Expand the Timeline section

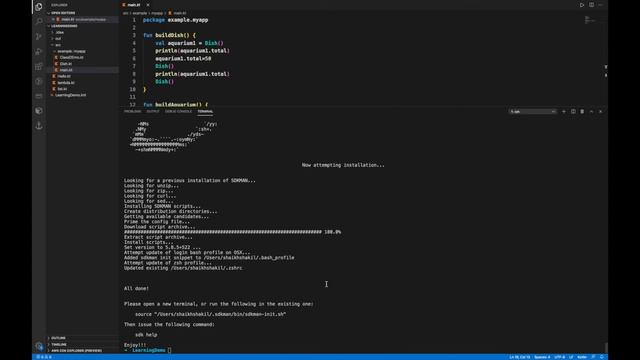59,344
